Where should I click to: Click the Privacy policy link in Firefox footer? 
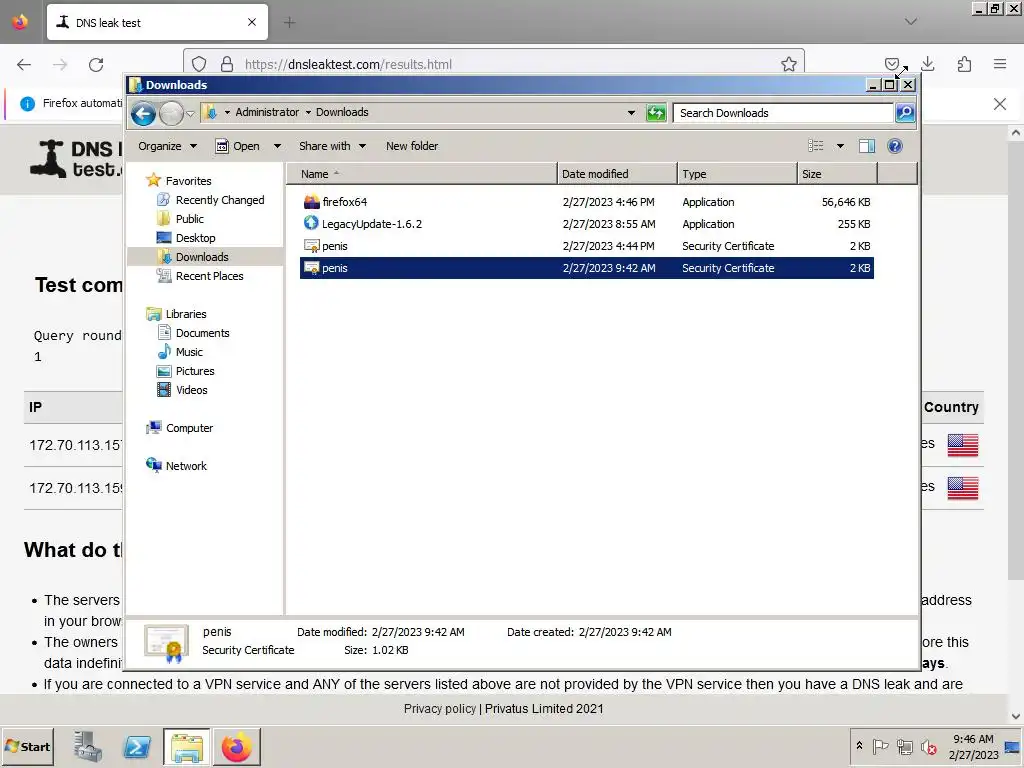pos(440,709)
